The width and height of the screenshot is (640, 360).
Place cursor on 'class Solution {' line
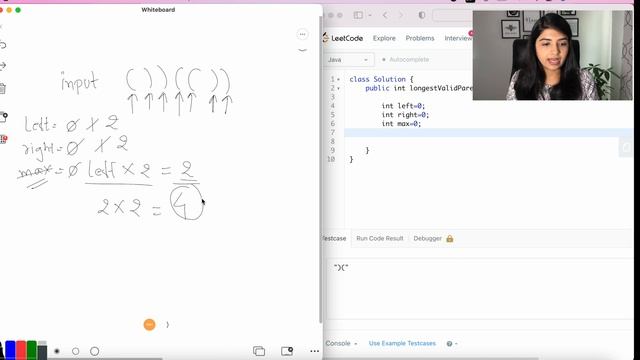(x=381, y=79)
